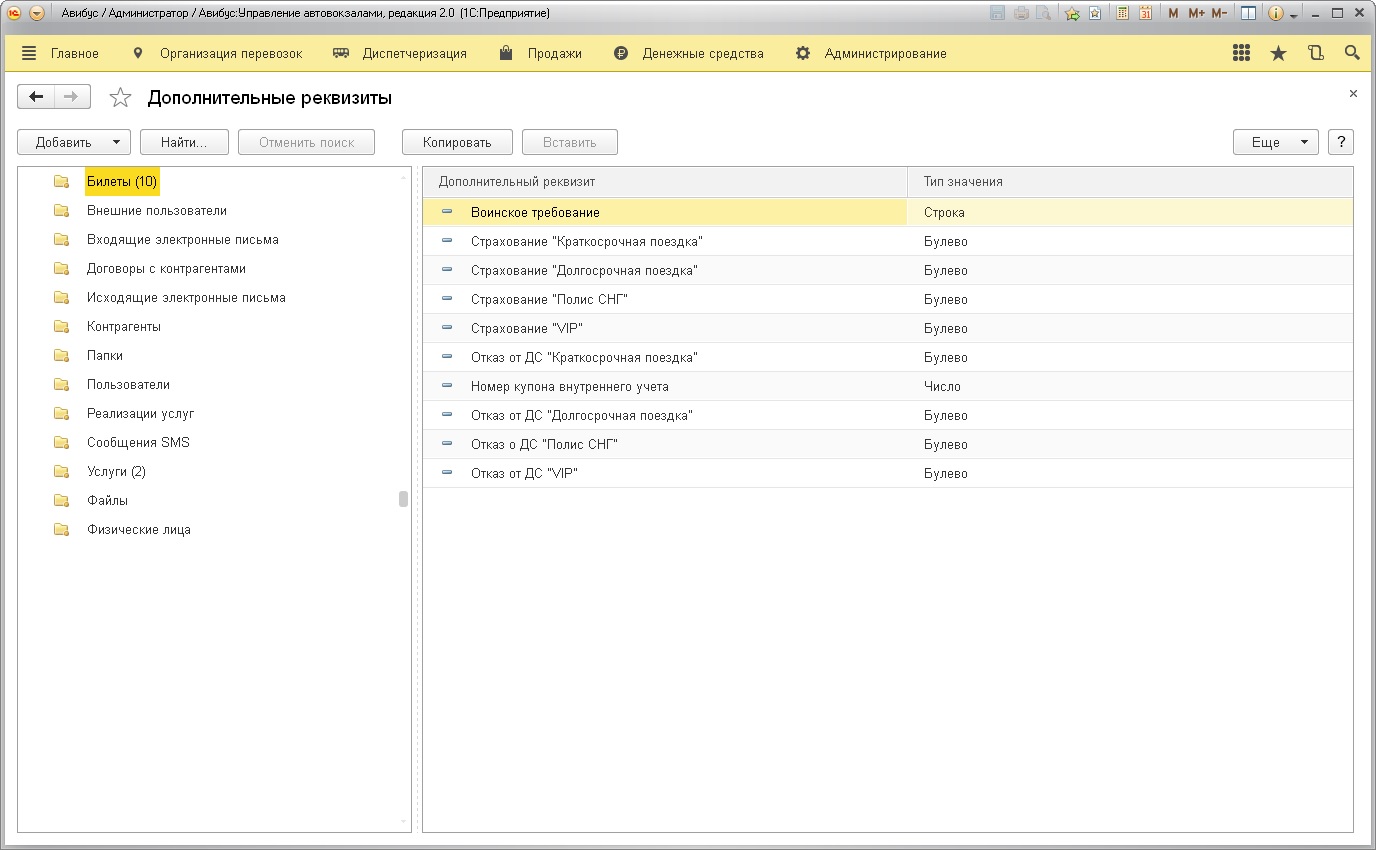Add this page to favorites with star outline

pos(120,98)
